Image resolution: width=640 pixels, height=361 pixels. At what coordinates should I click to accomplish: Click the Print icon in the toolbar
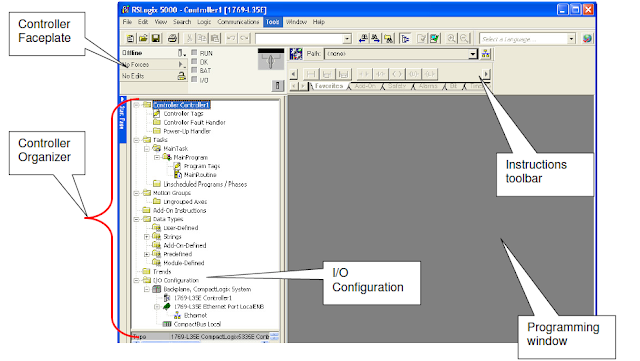point(173,38)
